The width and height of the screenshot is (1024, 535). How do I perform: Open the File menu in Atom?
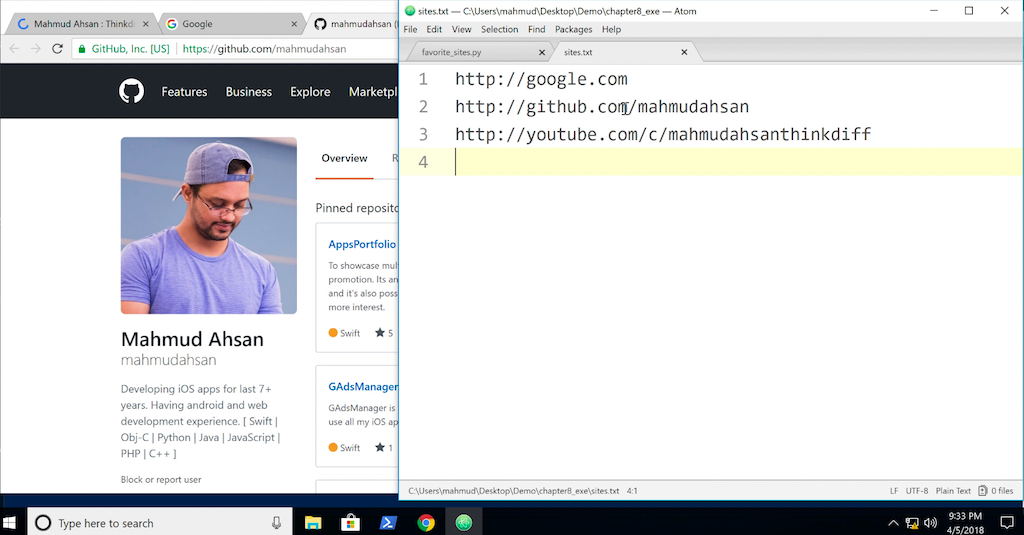click(x=410, y=29)
